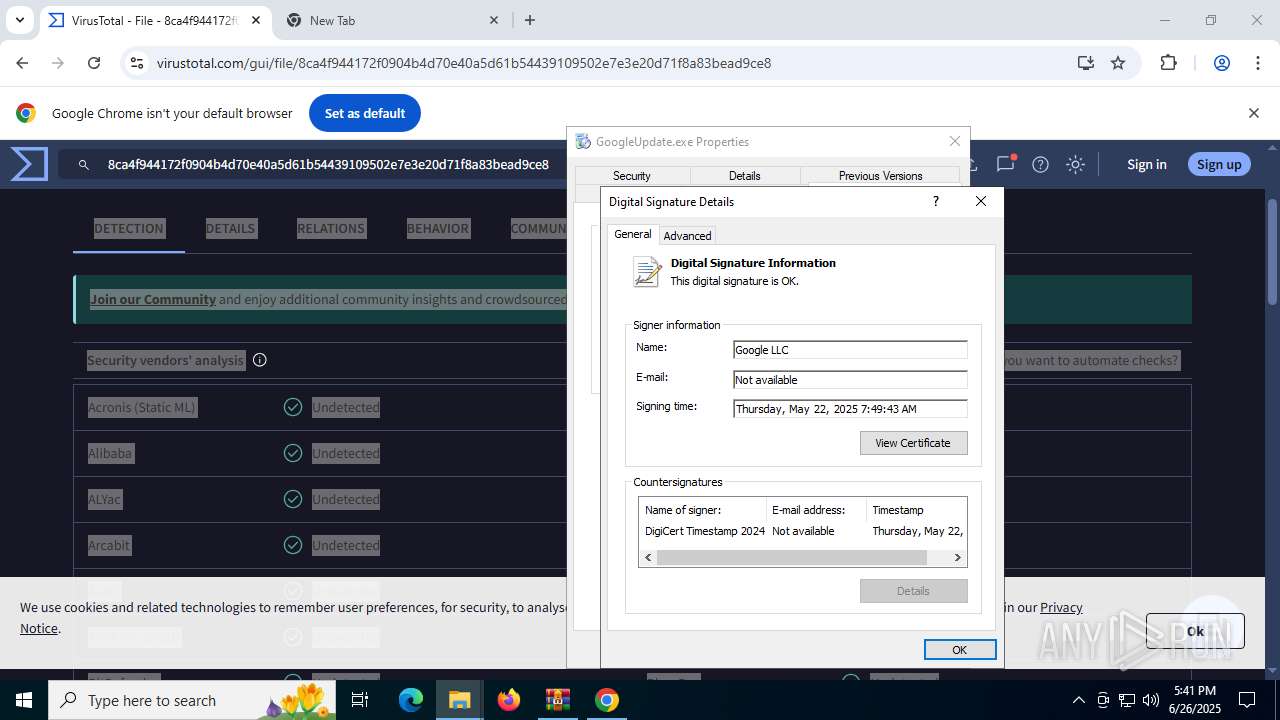Open Details tab in GoogleUpdate.exe Properties
The image size is (1280, 720).
point(744,176)
